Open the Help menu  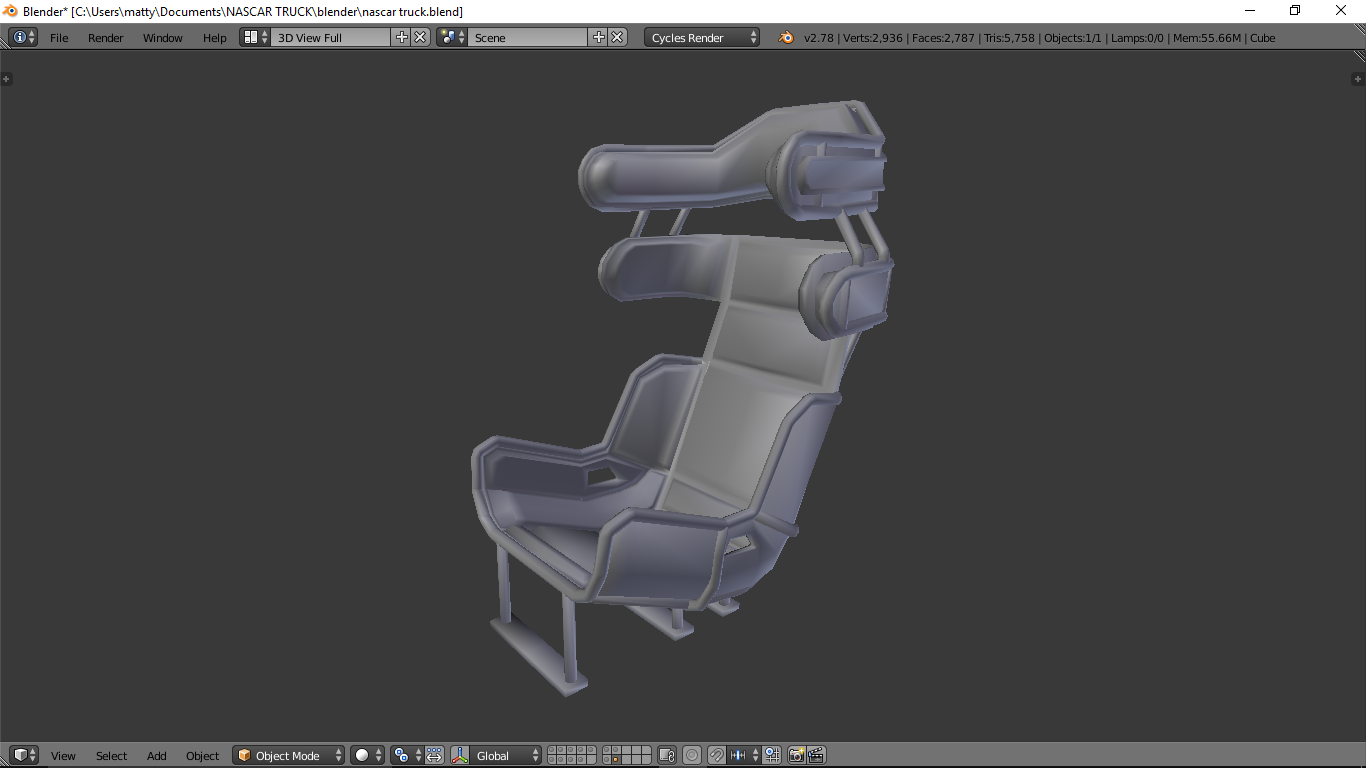(215, 38)
